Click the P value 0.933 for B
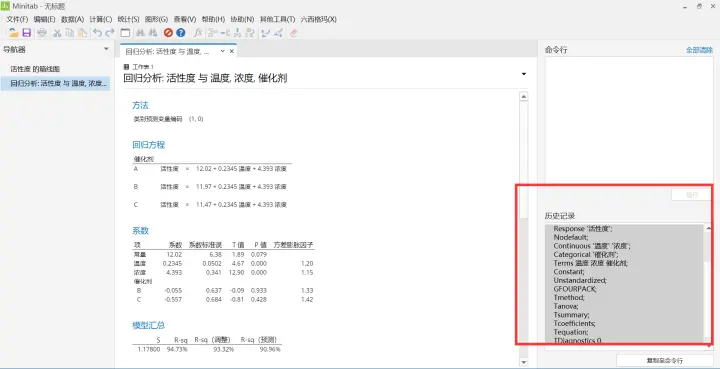Screen dimensions: 720x369 pyautogui.click(x=259, y=291)
